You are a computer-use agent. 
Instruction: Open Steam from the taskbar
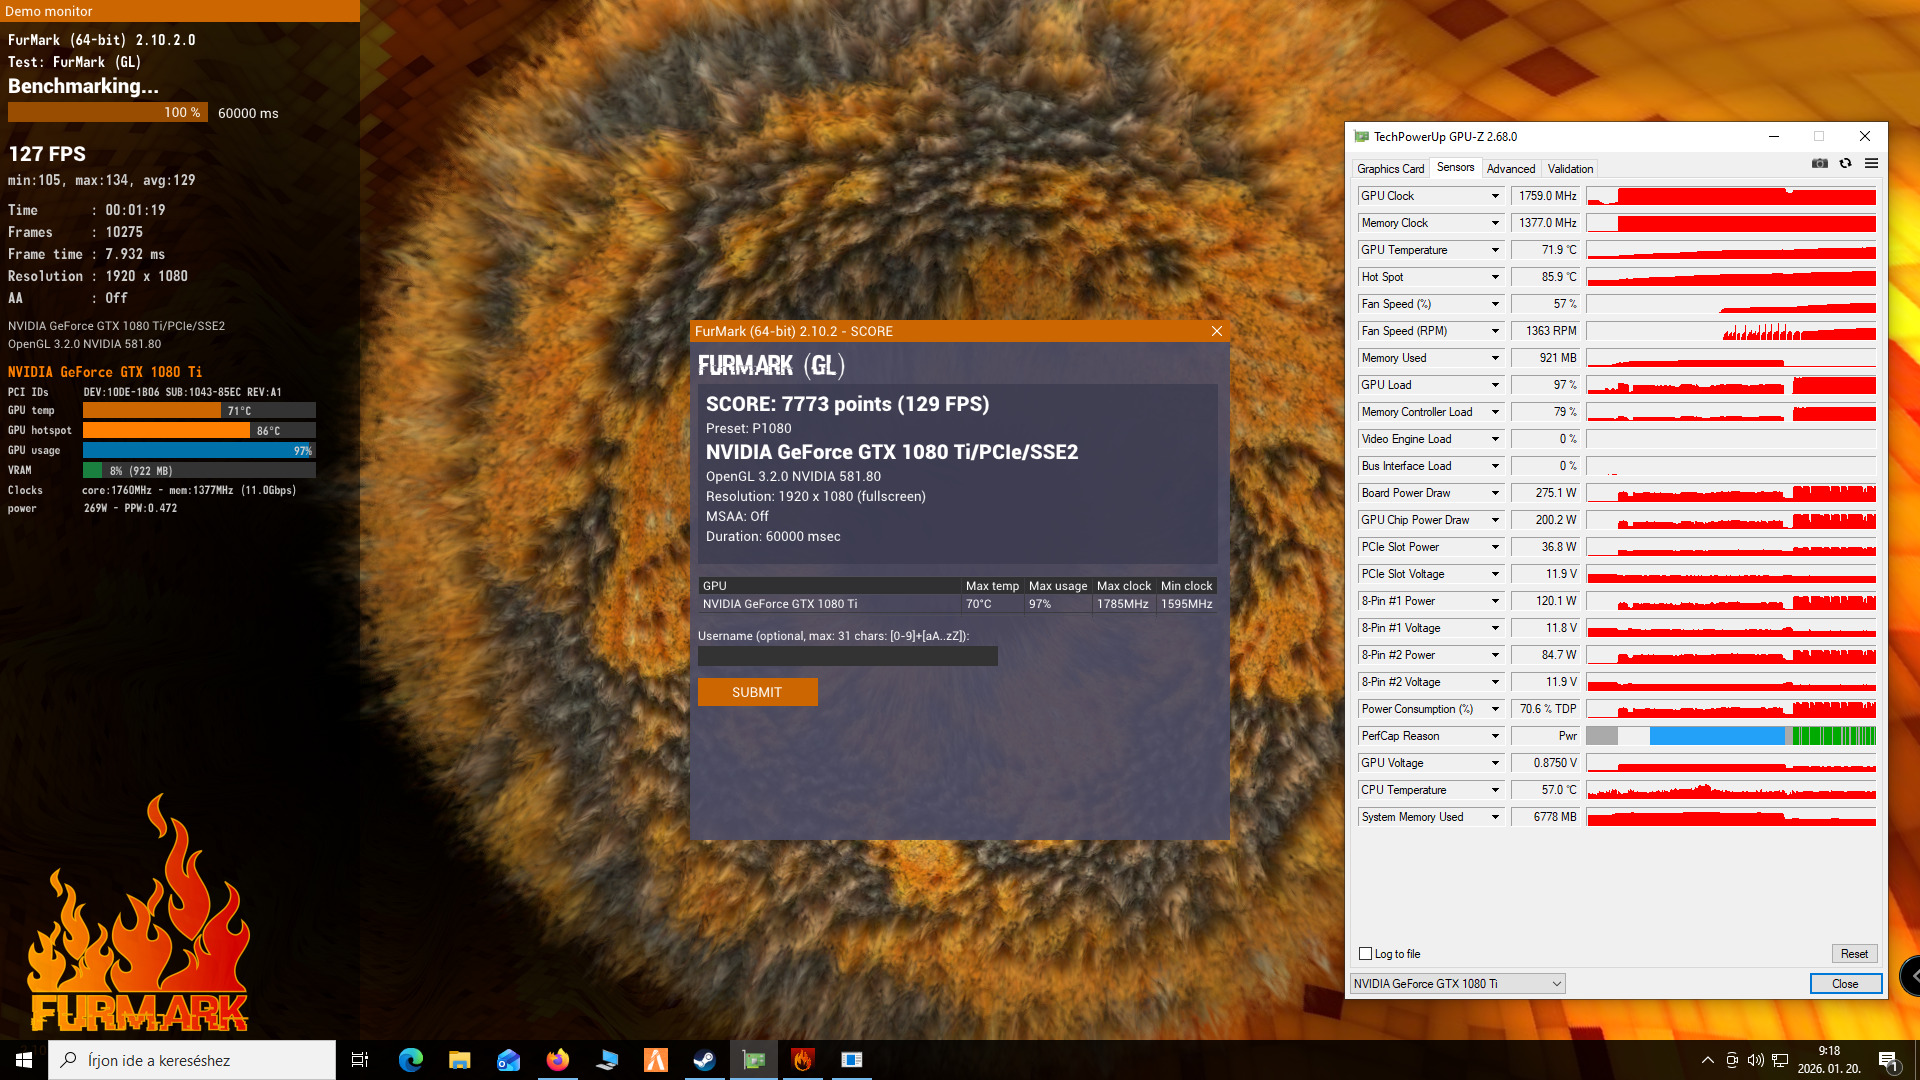point(705,1060)
